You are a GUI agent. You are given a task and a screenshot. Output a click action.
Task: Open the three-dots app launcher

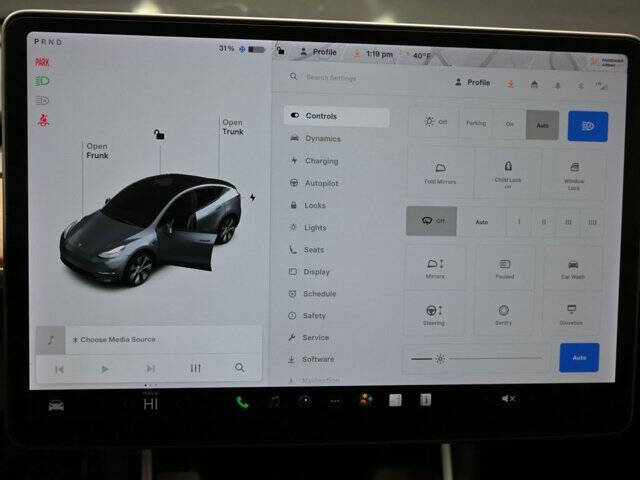(335, 401)
